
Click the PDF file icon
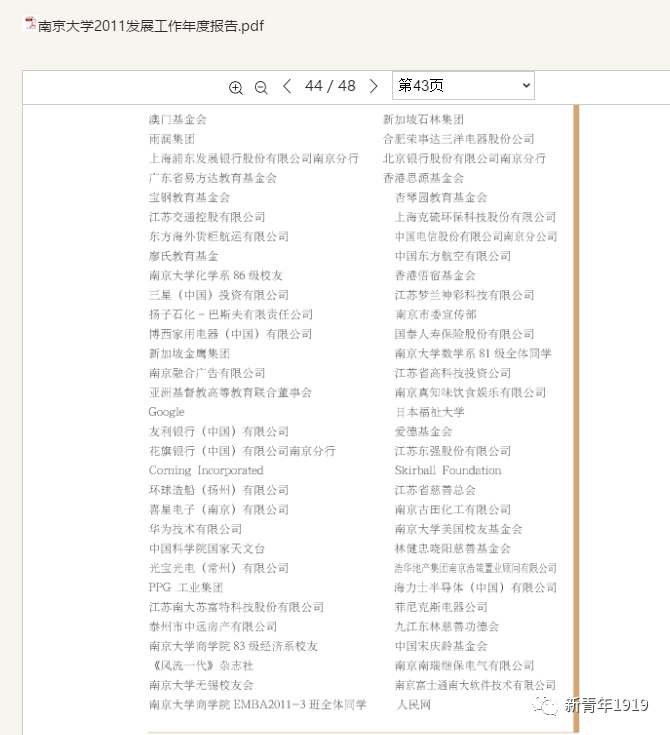tap(30, 23)
